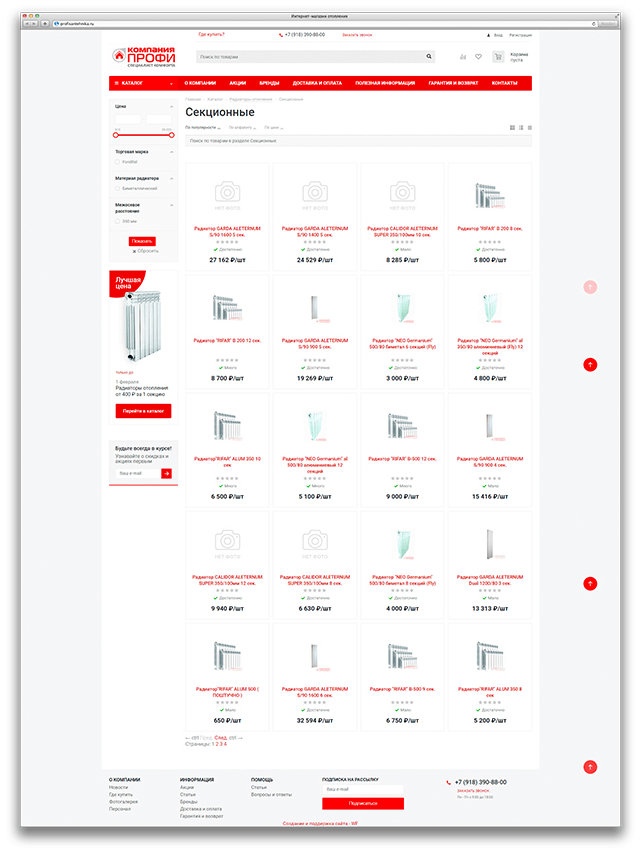Click the Лучшая цена radiator promo image
The width and height of the screenshot is (642, 852).
pos(142,326)
